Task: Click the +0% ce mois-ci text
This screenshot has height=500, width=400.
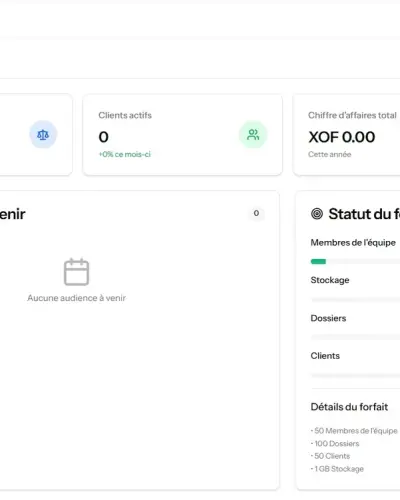Action: [125, 154]
